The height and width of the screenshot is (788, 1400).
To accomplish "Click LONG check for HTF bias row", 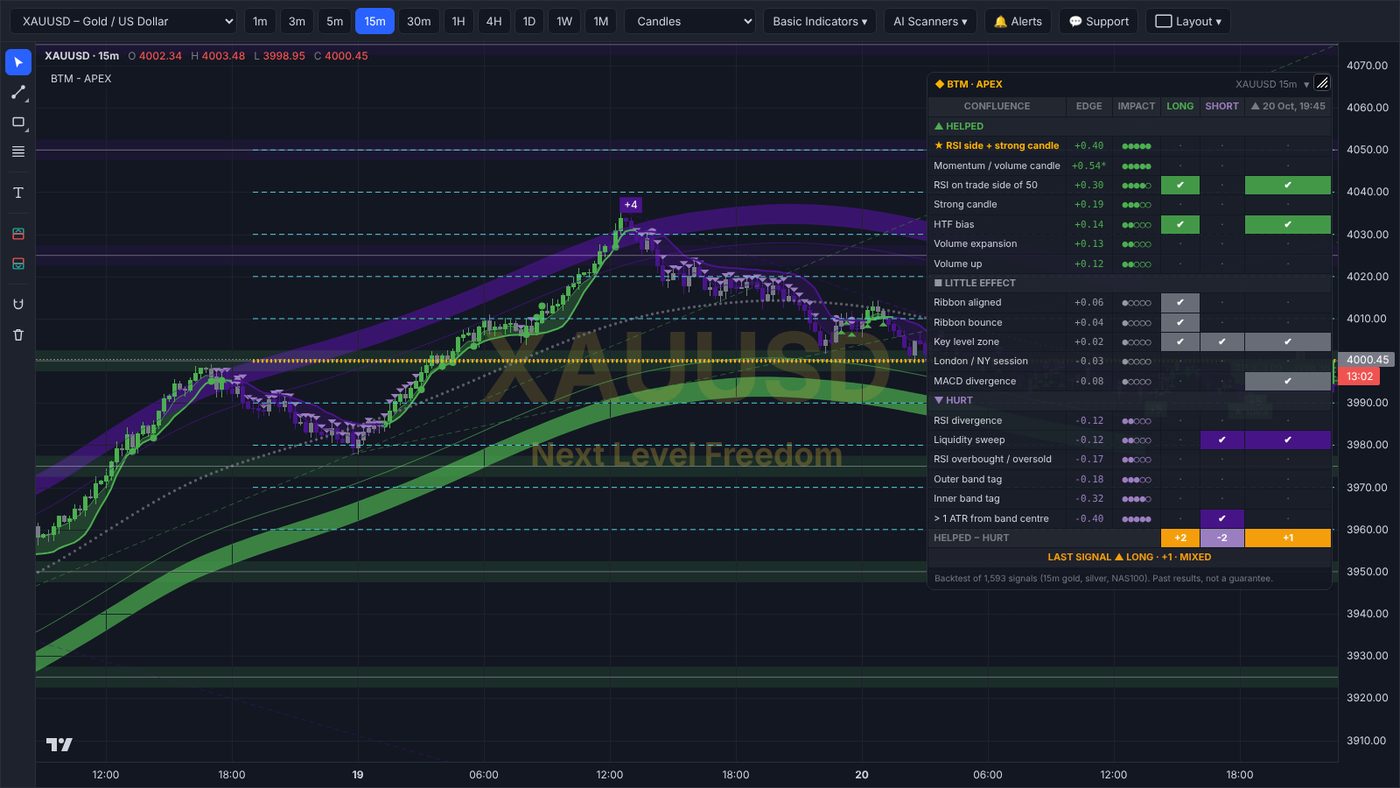I will tap(1180, 224).
